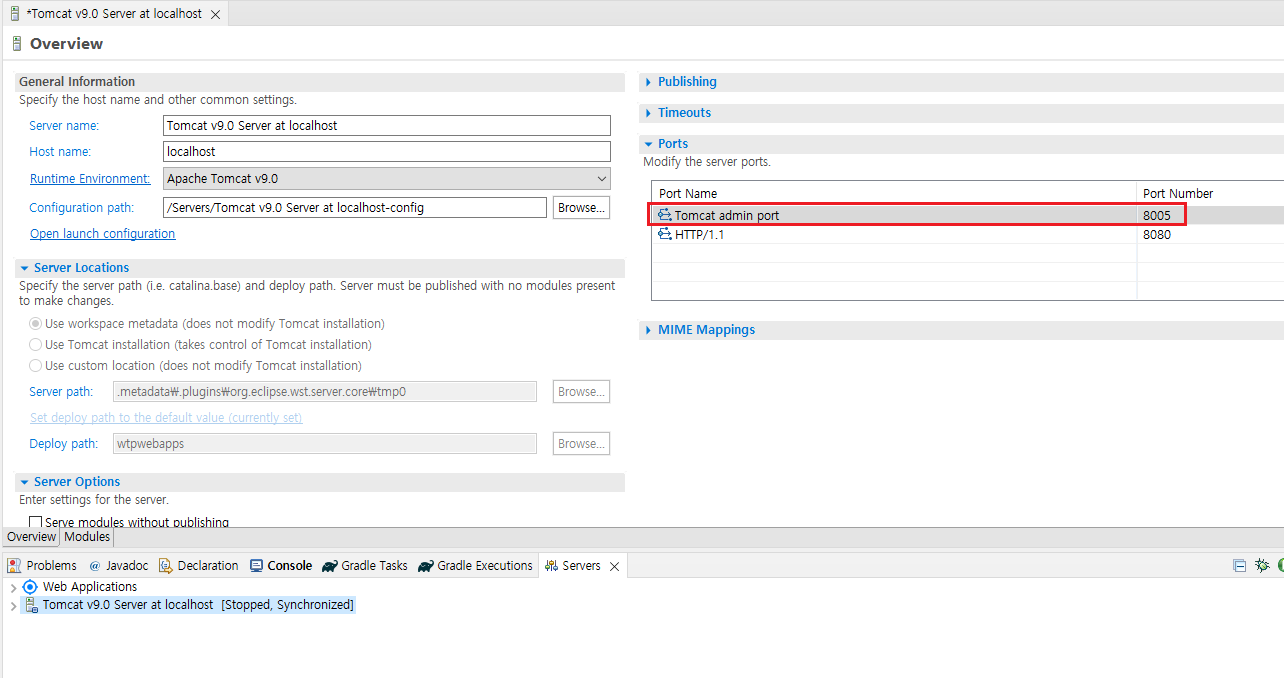Switch to the Modules editor tab

click(87, 537)
